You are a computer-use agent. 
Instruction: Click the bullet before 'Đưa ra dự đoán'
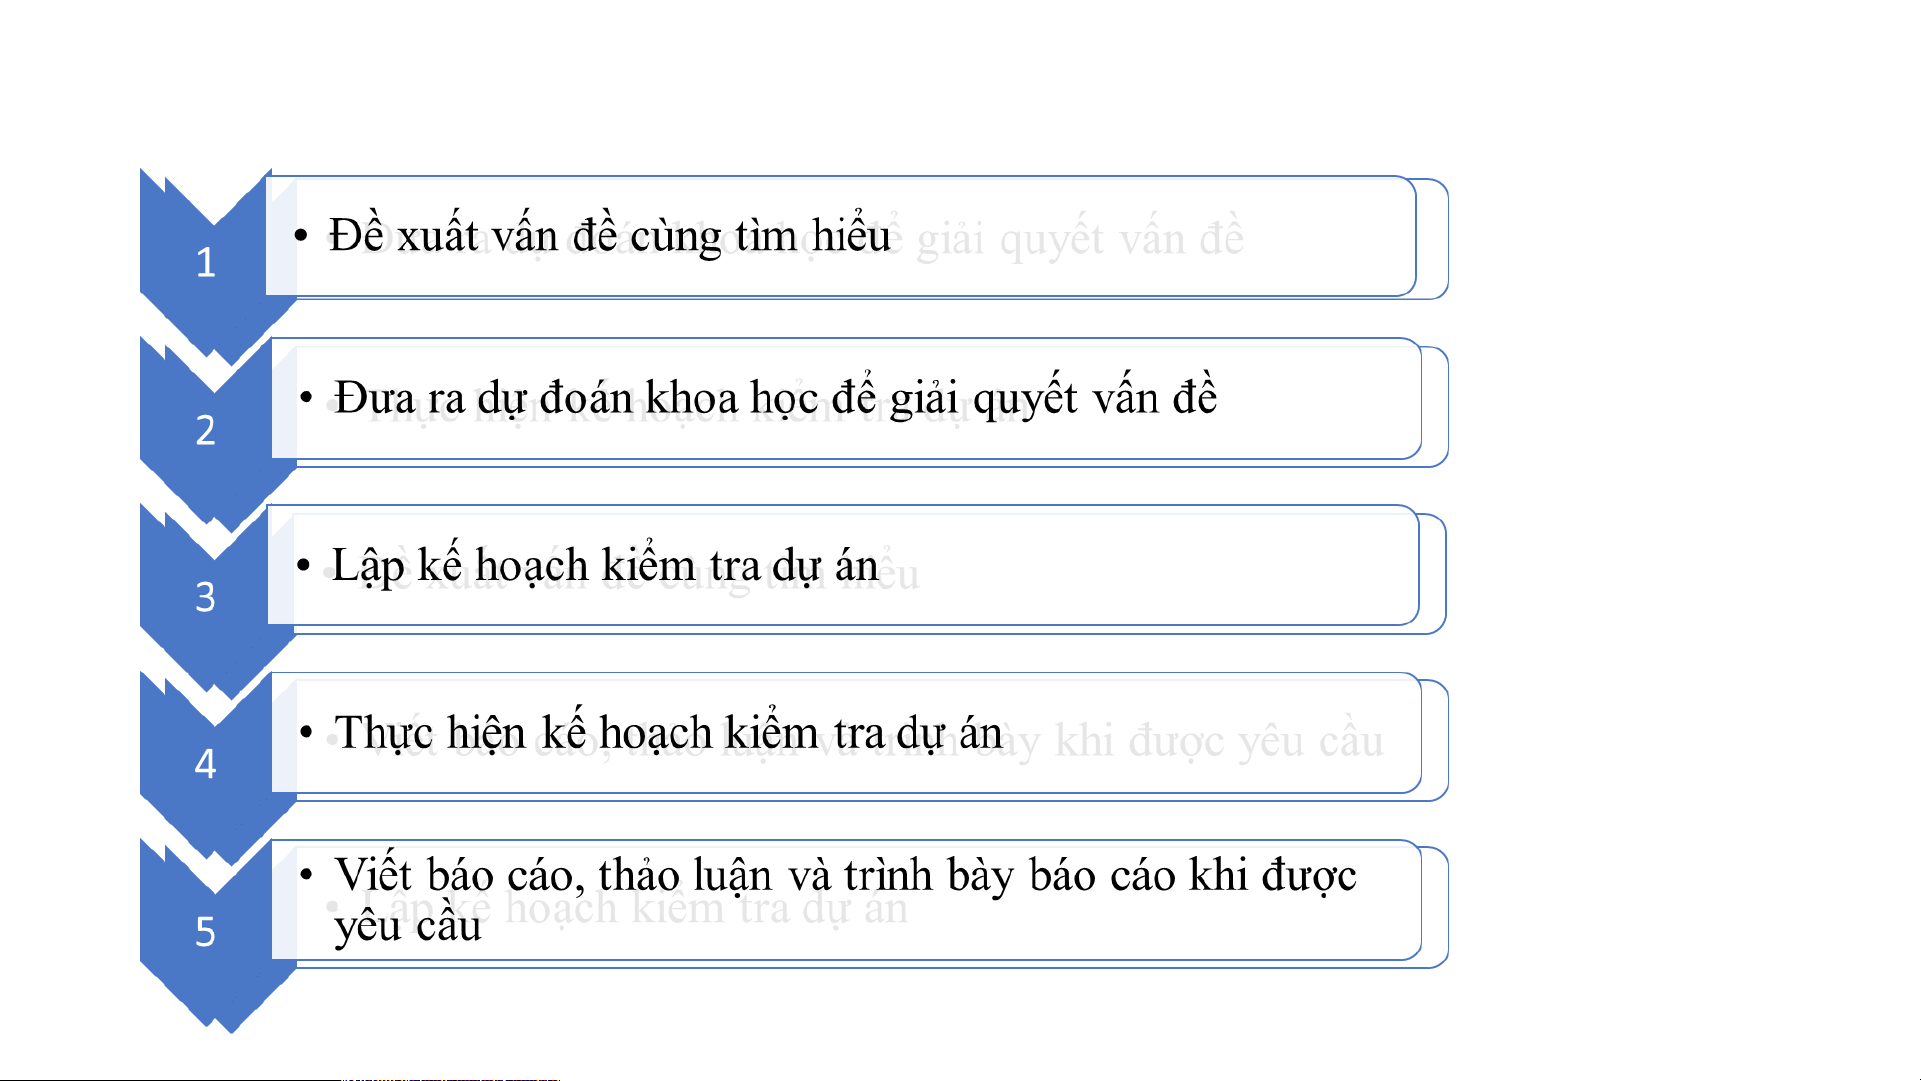coord(306,398)
